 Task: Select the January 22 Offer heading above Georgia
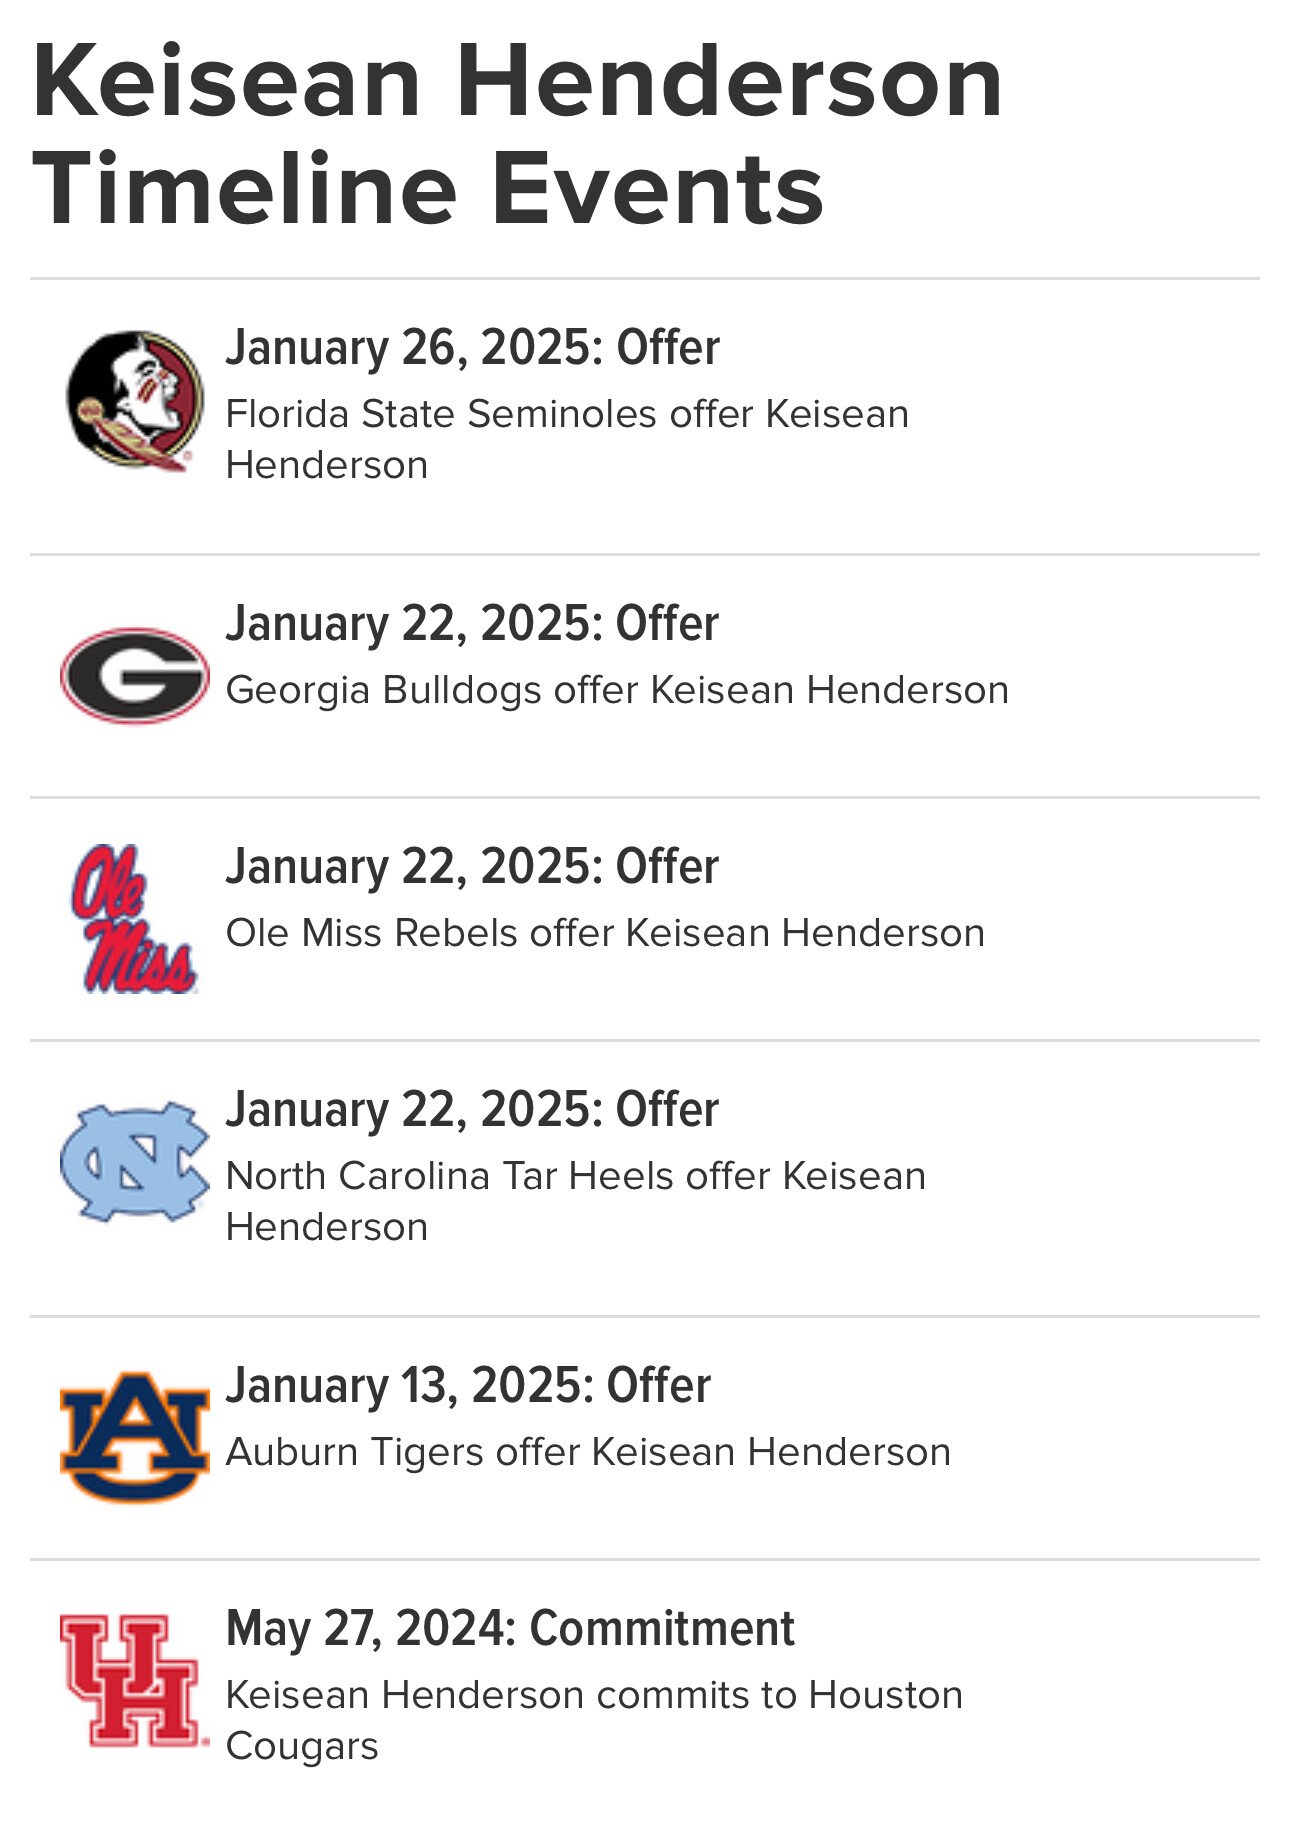(472, 624)
